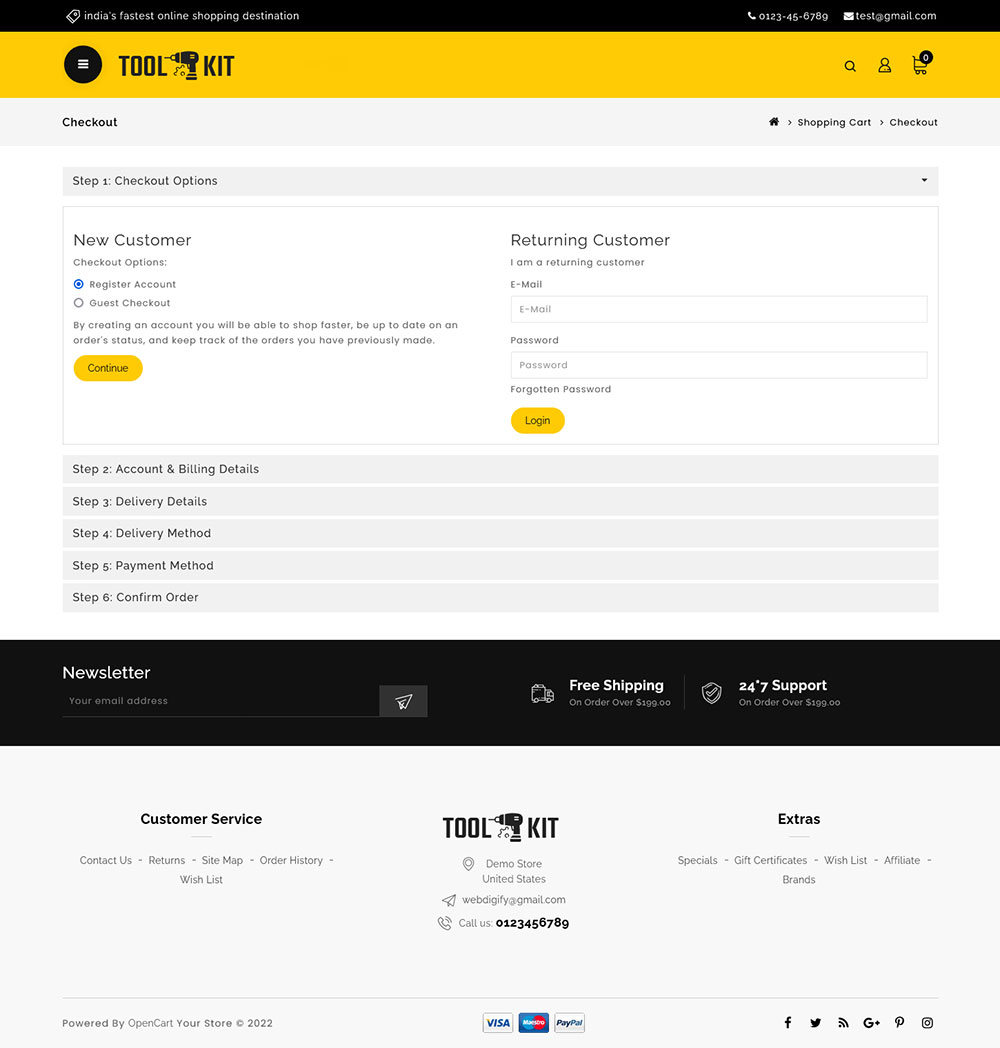Viewport: 1000px width, 1048px height.
Task: Open the Facebook social icon
Action: point(788,1023)
